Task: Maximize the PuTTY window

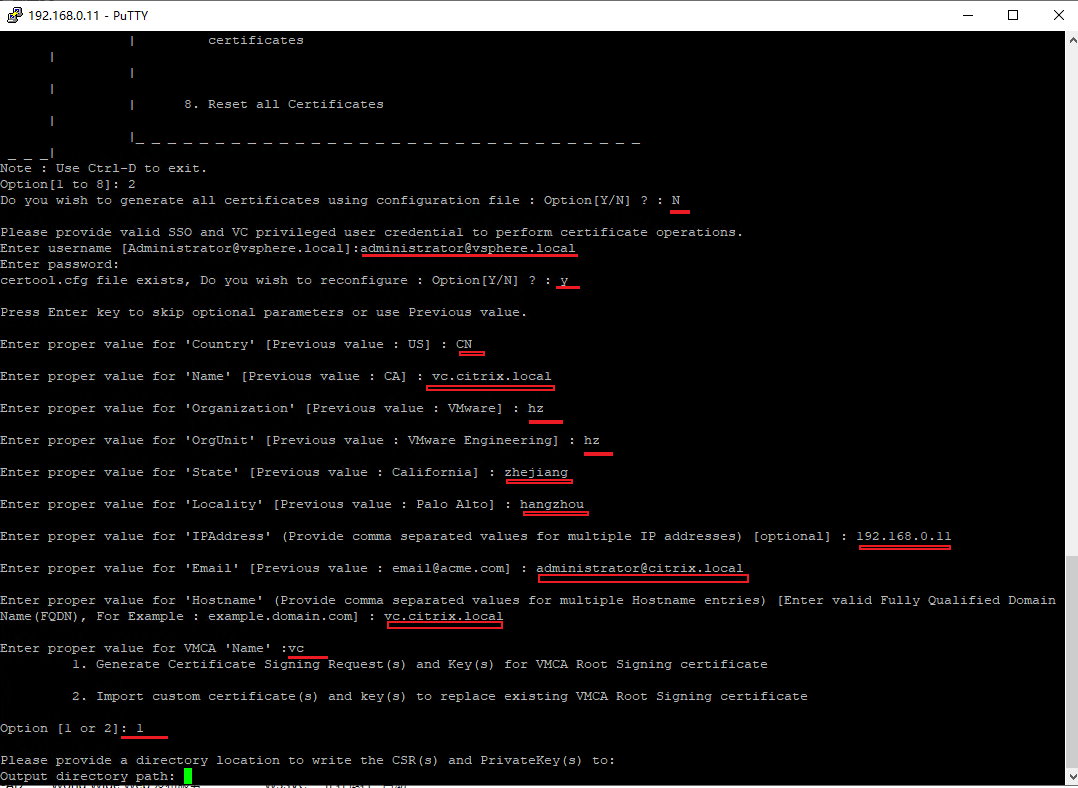Action: pyautogui.click(x=1013, y=15)
